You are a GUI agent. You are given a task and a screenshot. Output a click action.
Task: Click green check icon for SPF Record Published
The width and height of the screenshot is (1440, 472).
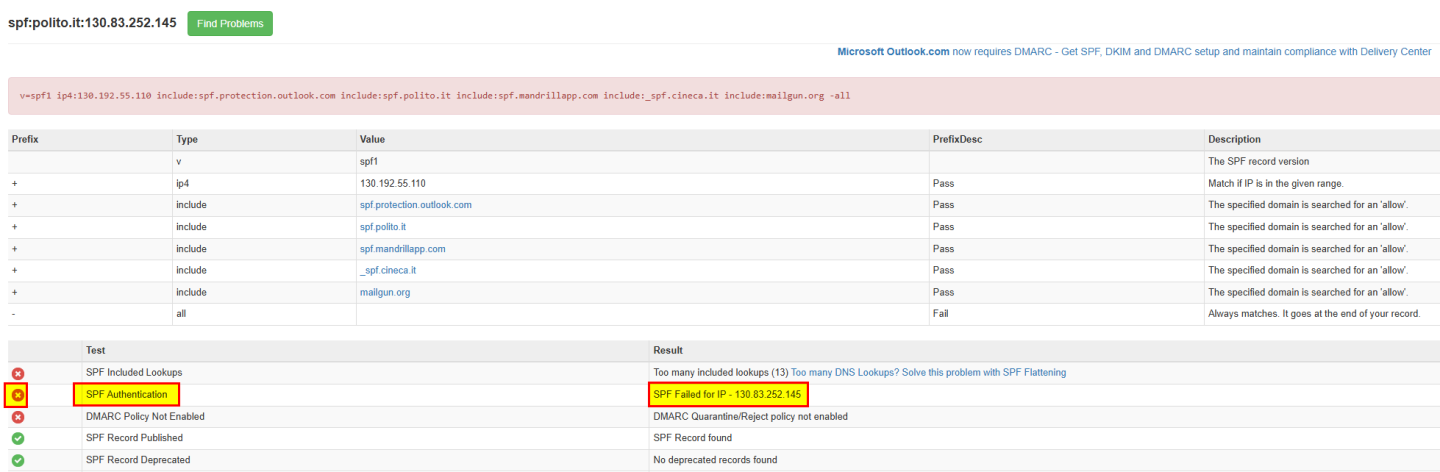click(x=17, y=438)
